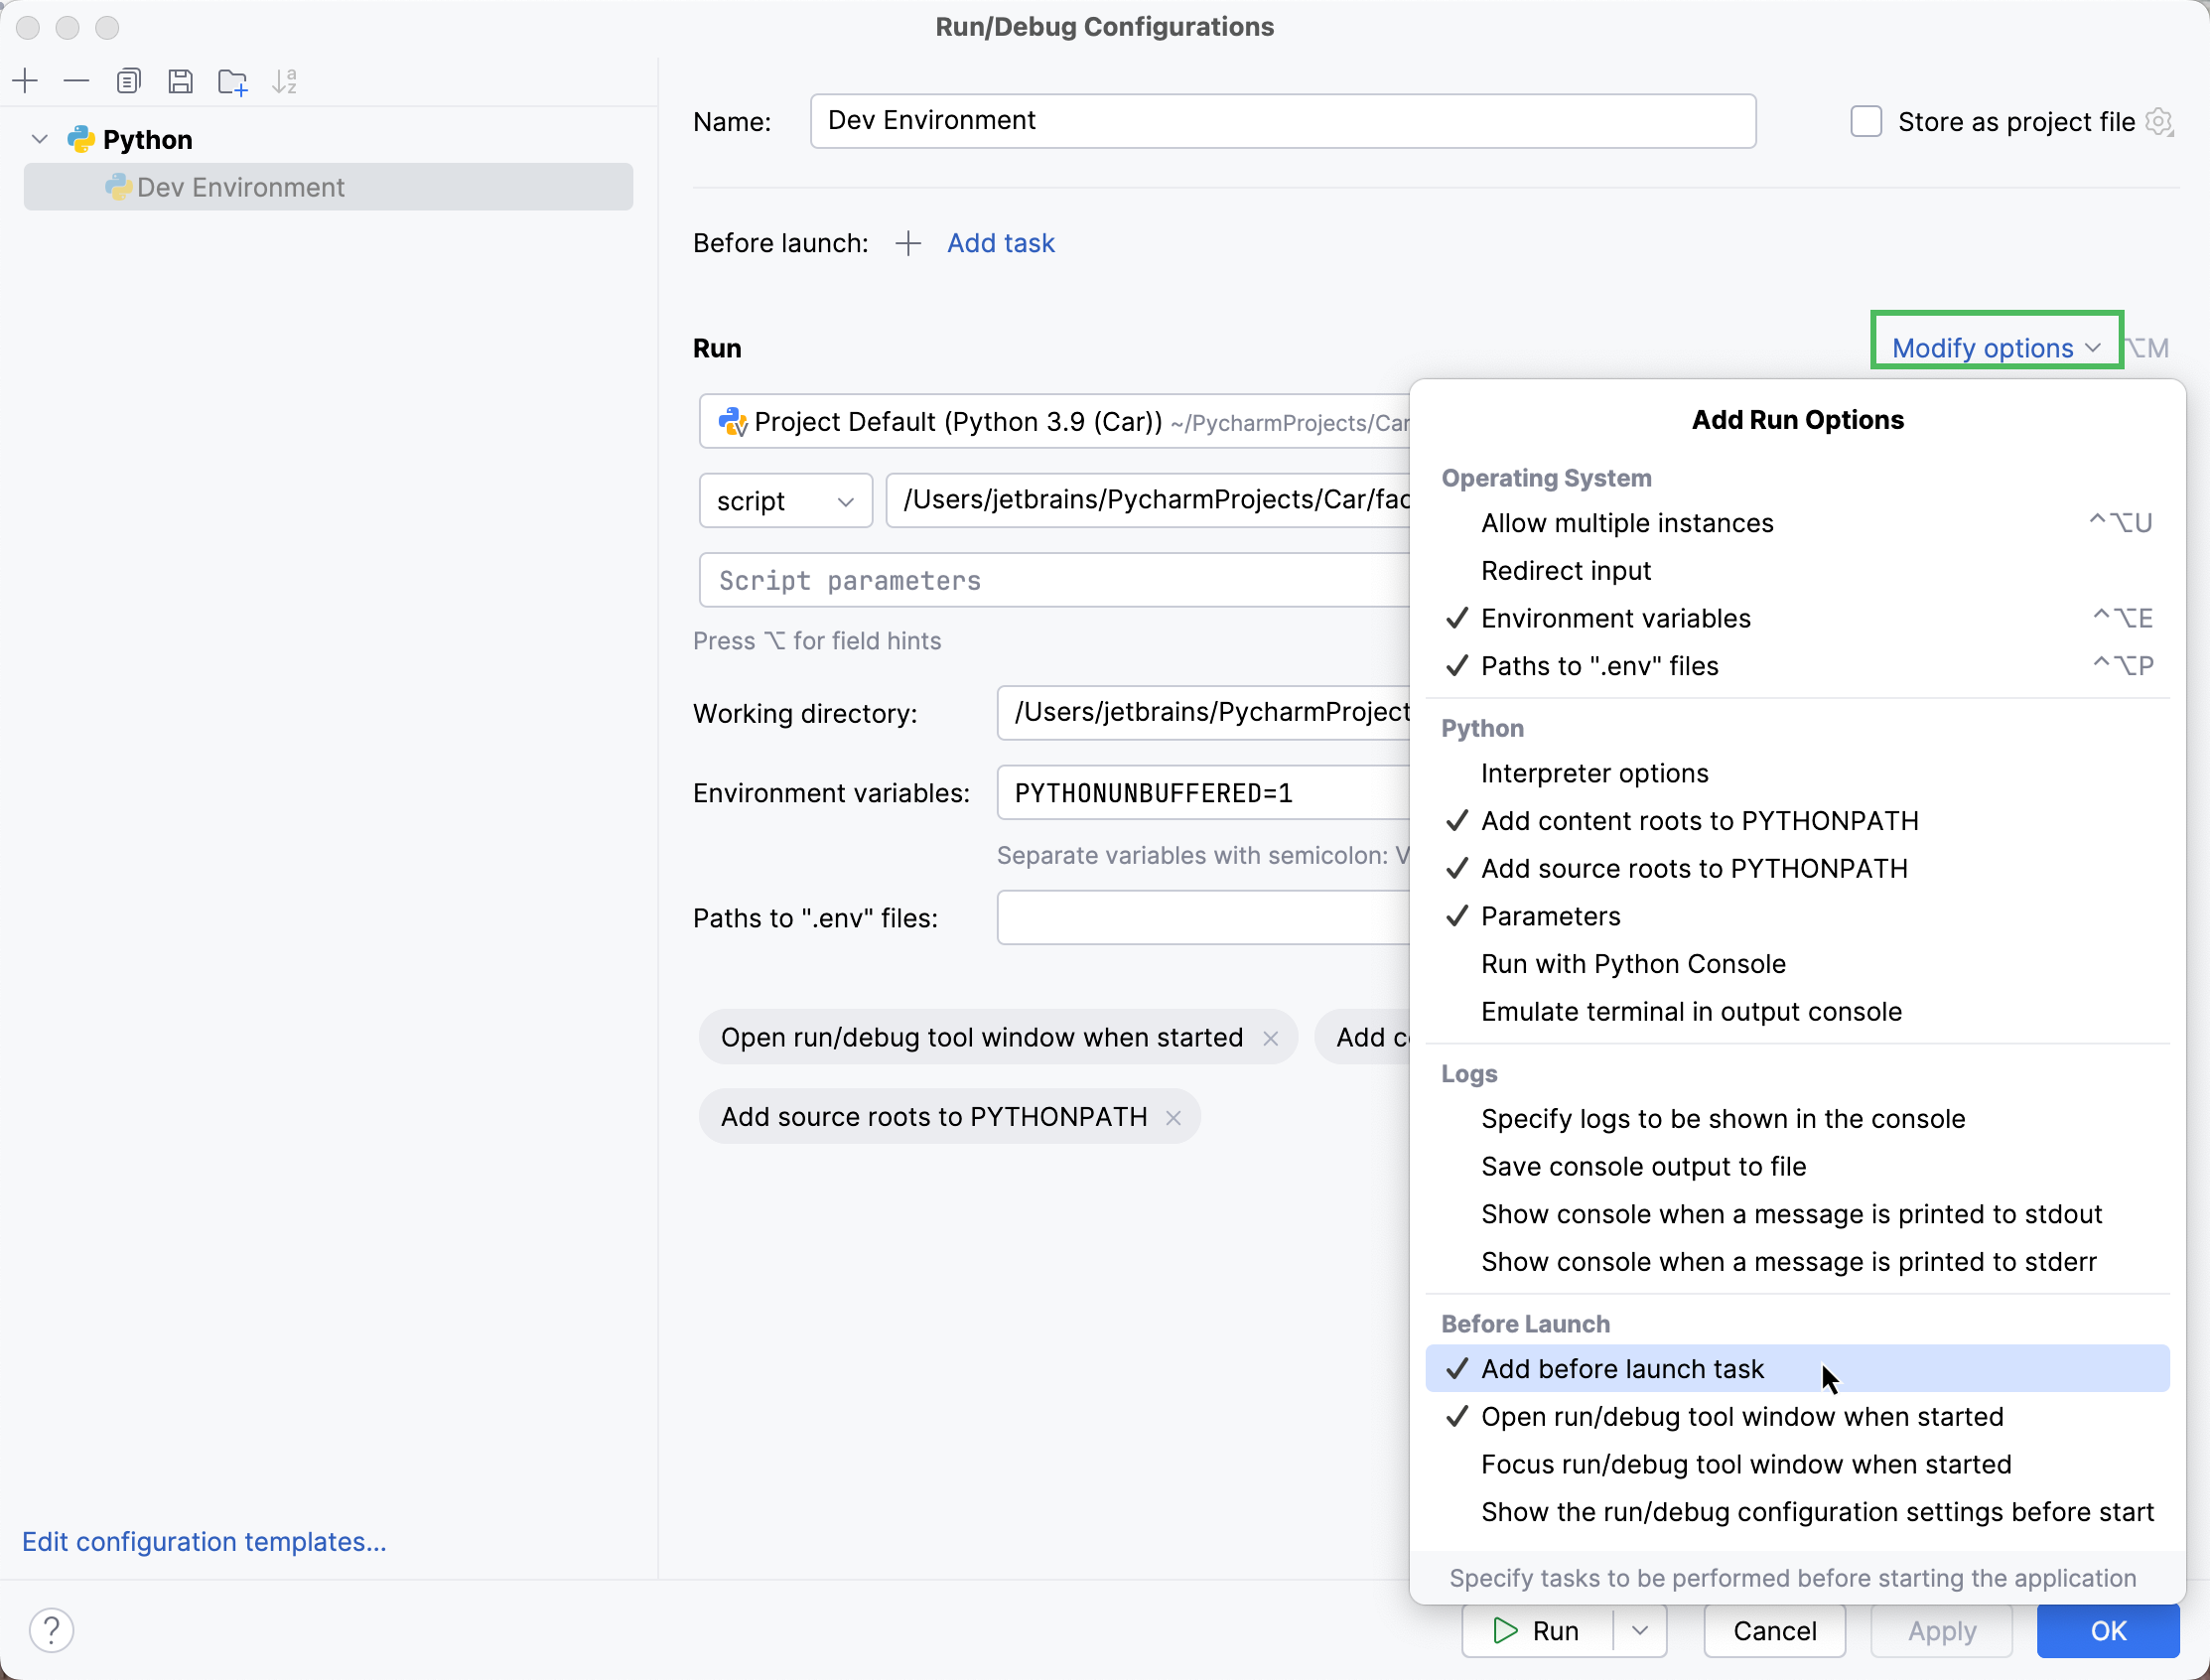Uncheck Environment variables in Add Run Options
The width and height of the screenshot is (2210, 1680).
[x=1615, y=618]
